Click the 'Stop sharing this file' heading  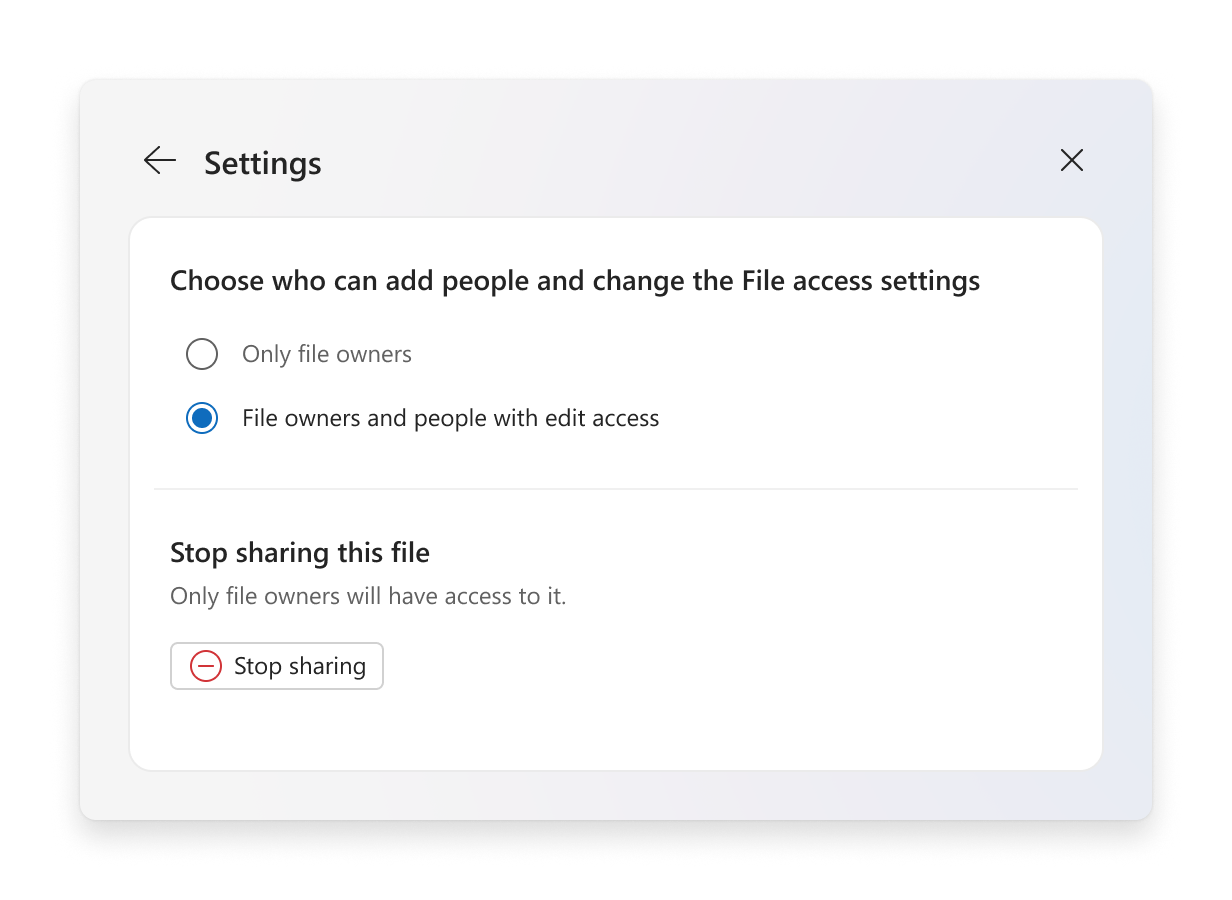point(300,552)
